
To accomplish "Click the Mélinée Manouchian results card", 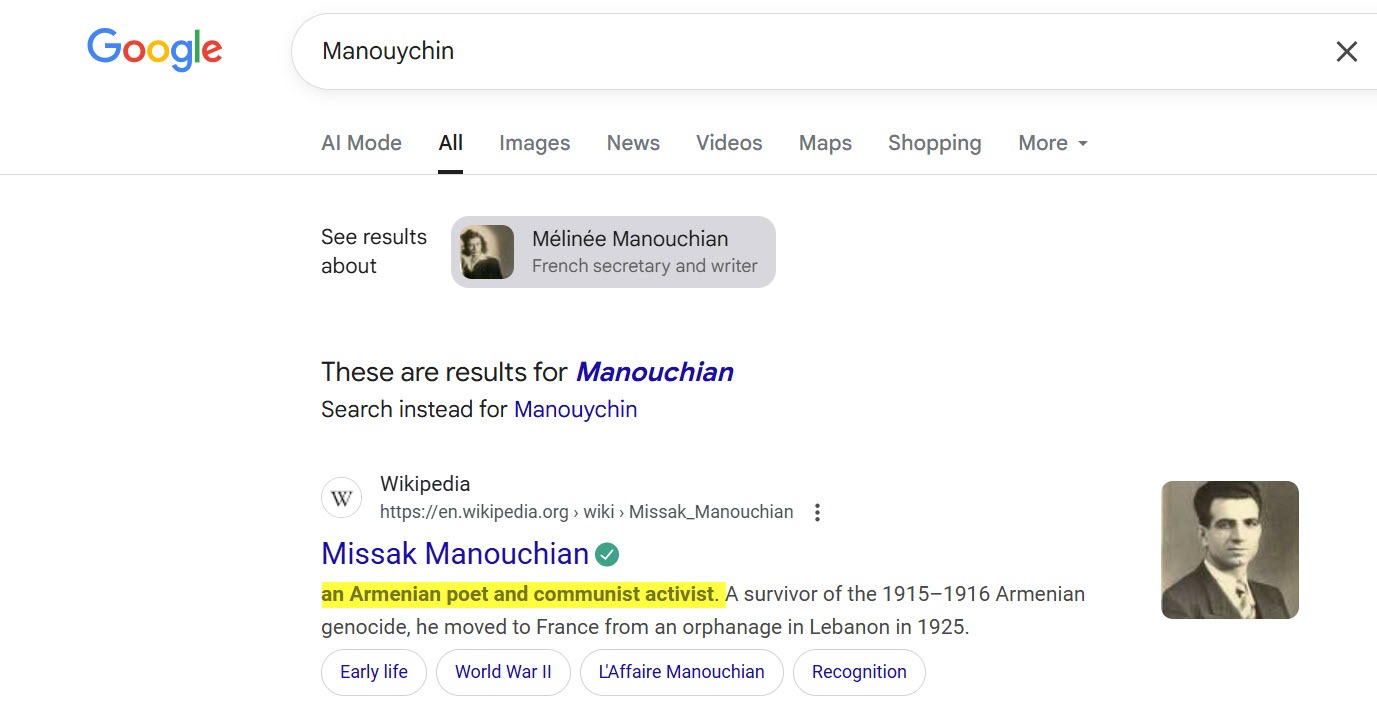I will pyautogui.click(x=612, y=251).
